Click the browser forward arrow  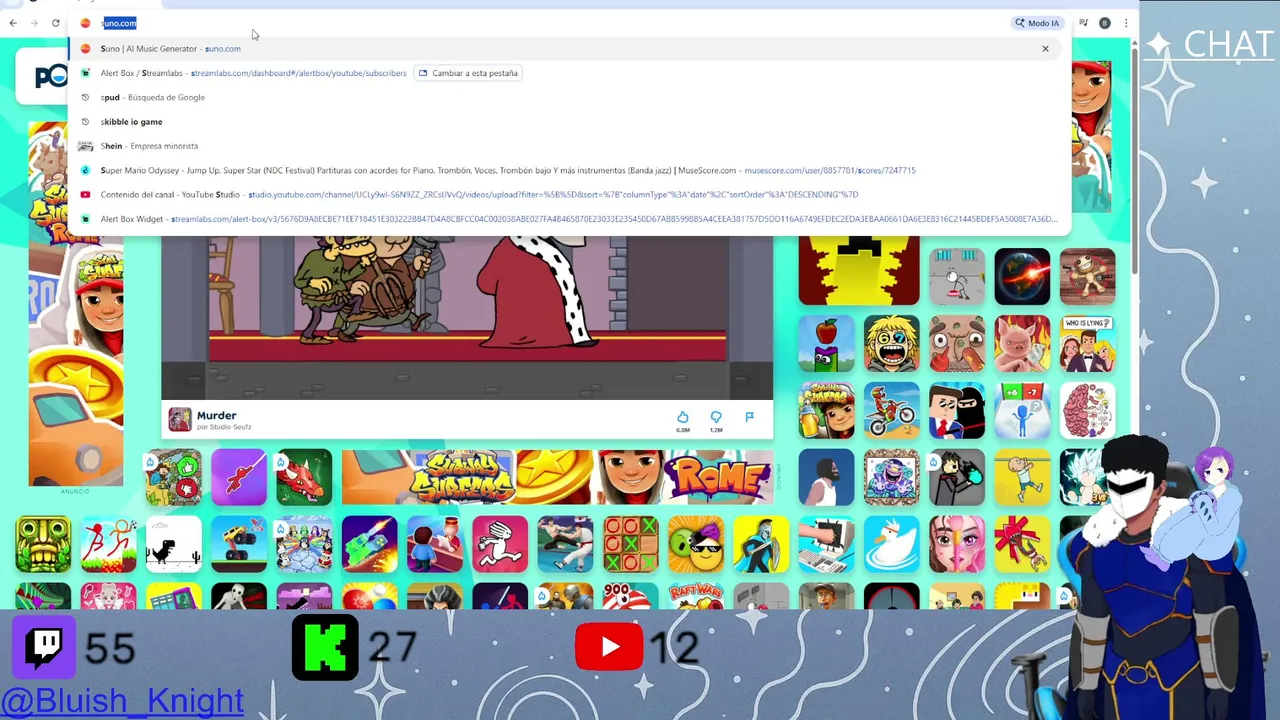tap(34, 23)
